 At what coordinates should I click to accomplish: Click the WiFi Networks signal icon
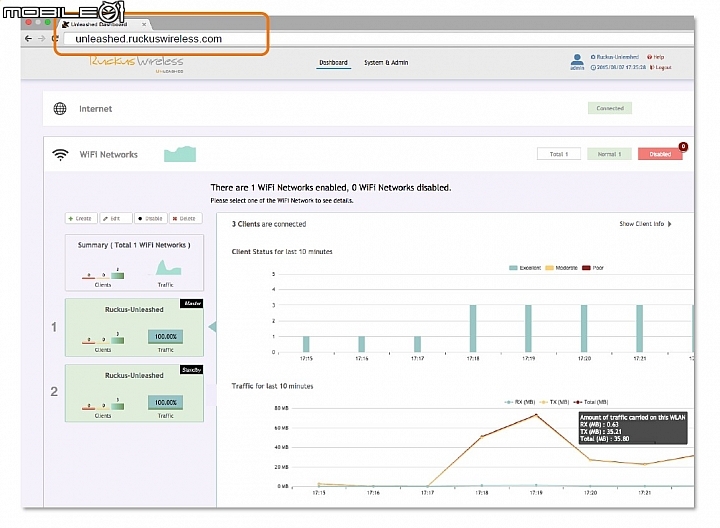tap(60, 155)
